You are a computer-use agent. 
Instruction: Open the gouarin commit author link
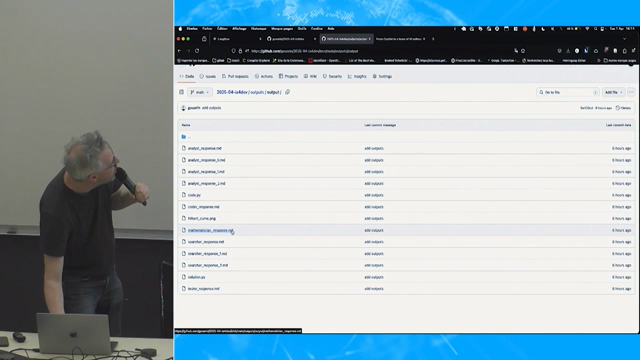click(x=194, y=108)
